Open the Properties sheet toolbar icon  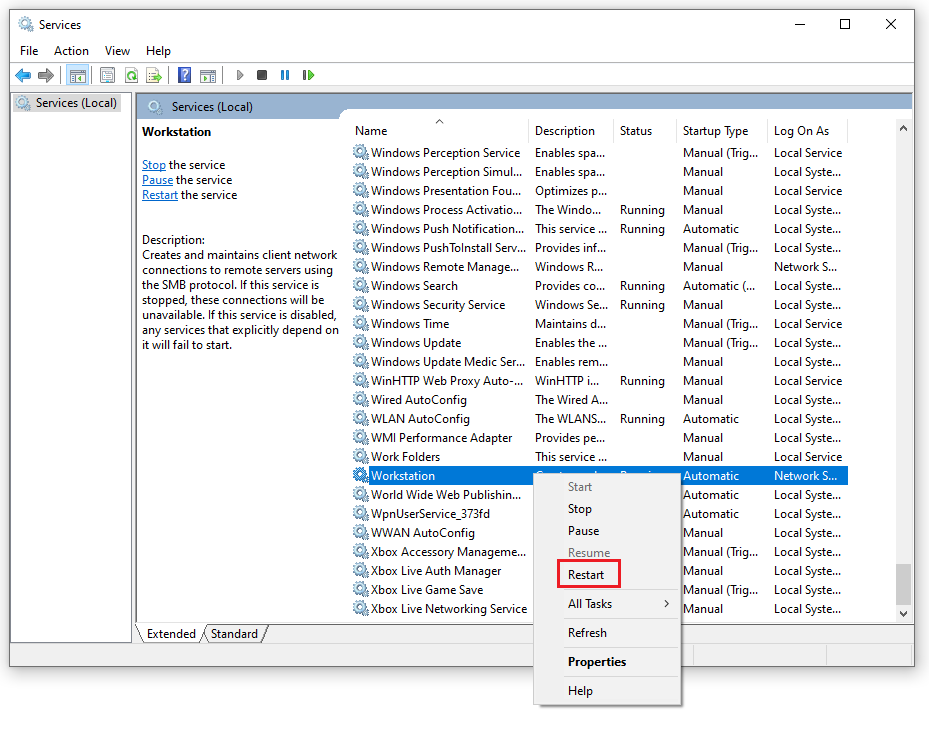[107, 75]
